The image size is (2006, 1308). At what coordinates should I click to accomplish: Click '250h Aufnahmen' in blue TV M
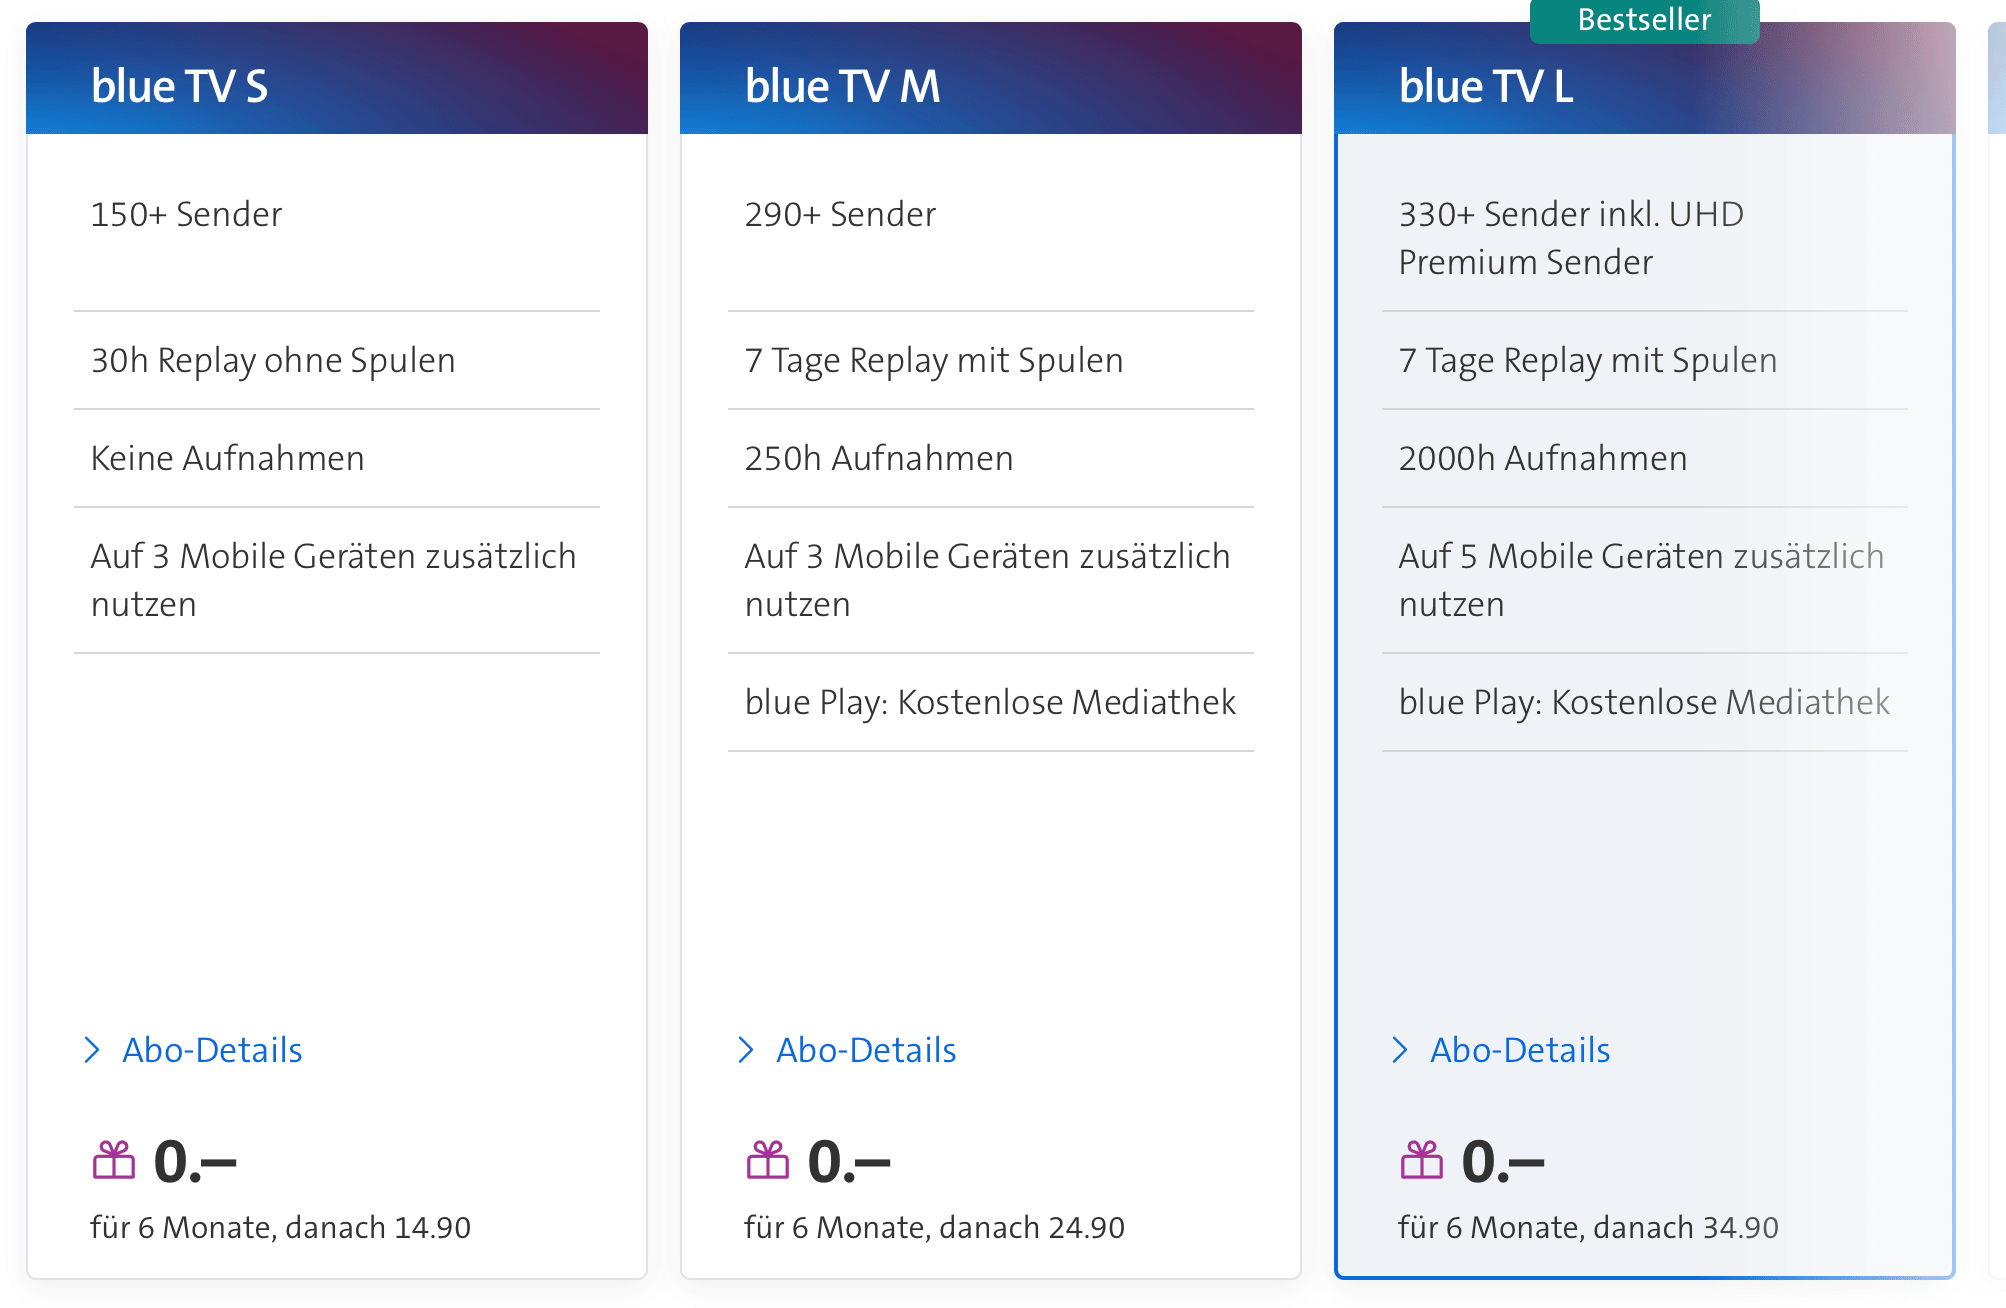pos(879,458)
